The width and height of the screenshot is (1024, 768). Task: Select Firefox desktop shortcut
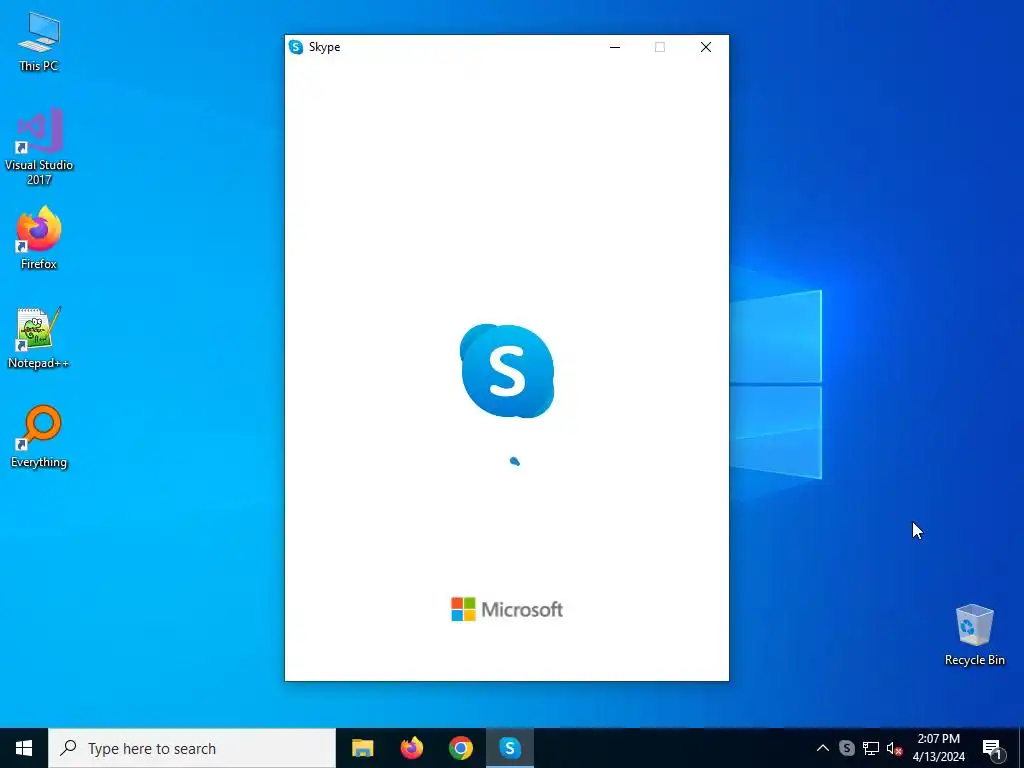[x=39, y=238]
